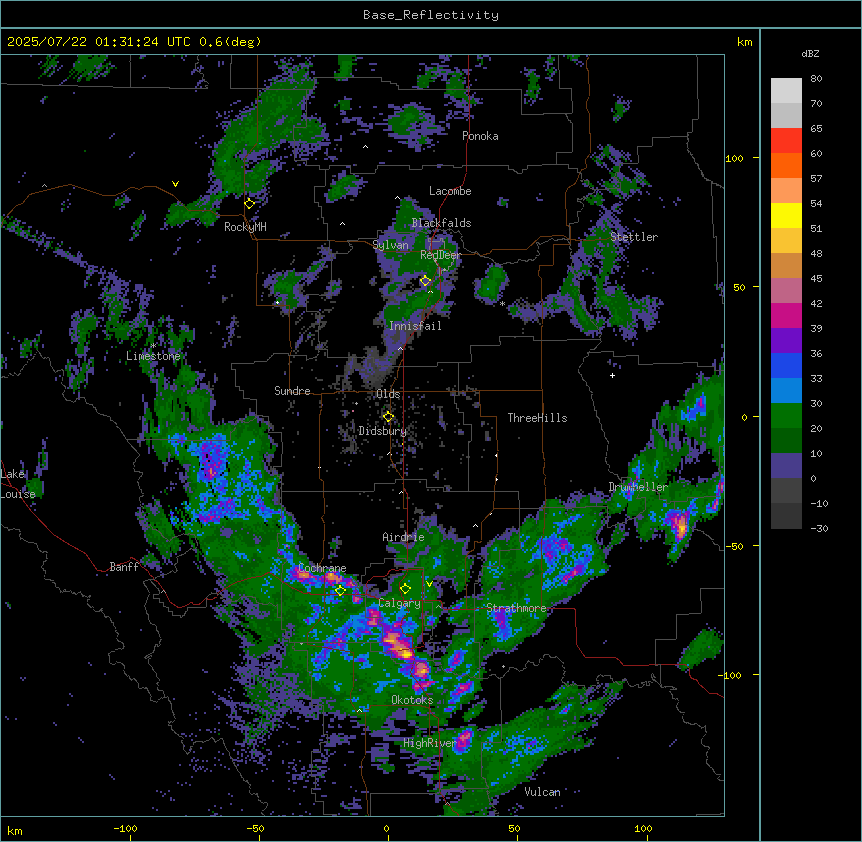
Task: Click the yellow diamond marker below Cochrane
Action: tap(340, 590)
